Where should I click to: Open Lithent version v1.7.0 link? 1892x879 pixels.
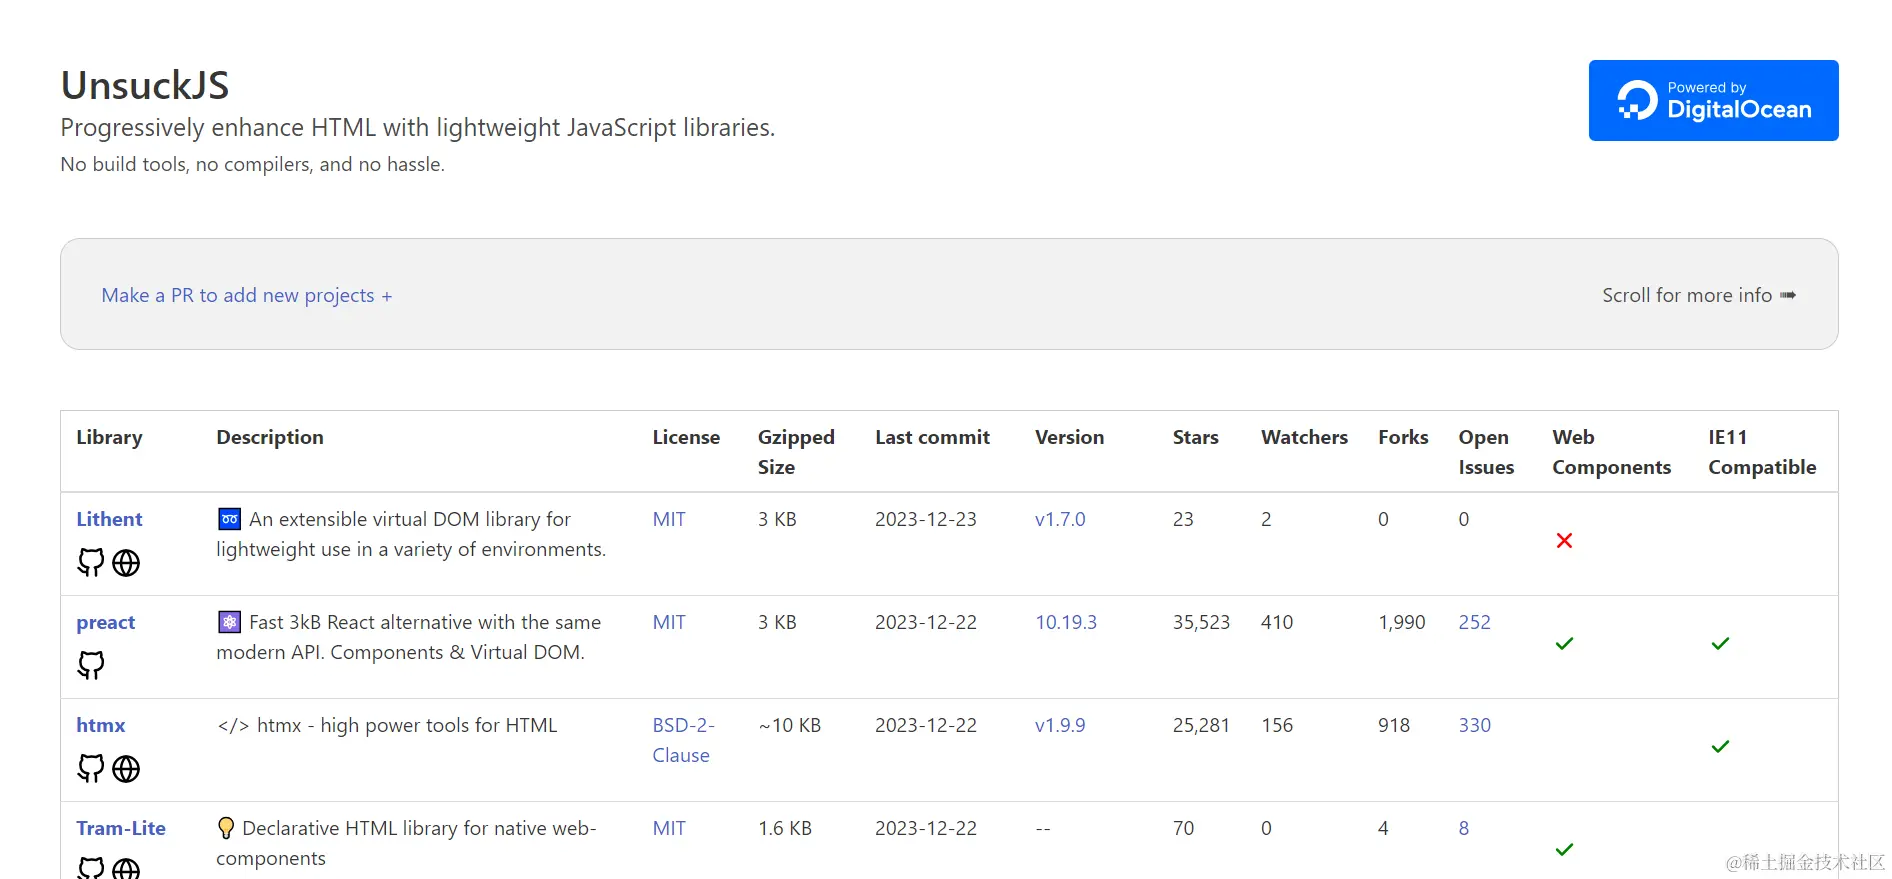tap(1060, 519)
